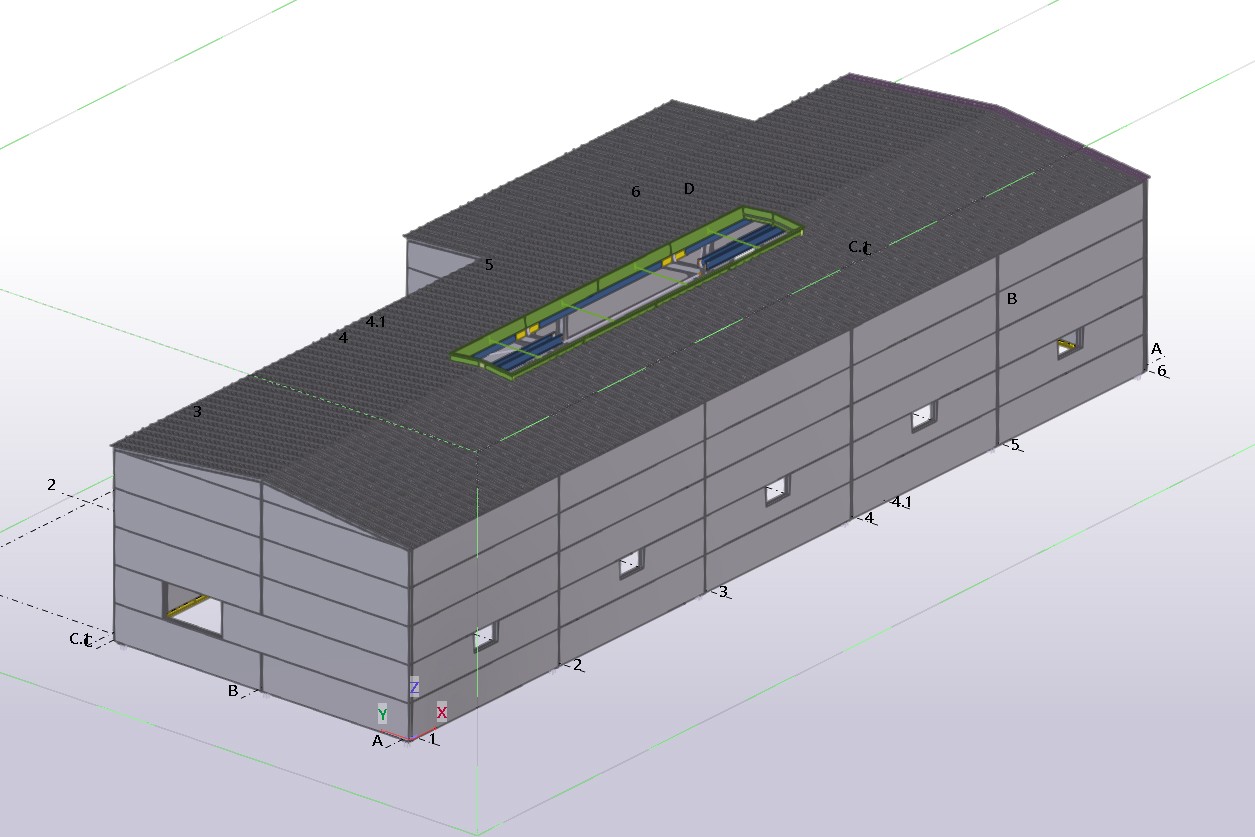1255x837 pixels.
Task: Select grid label 2 left of the building
Action: [51, 485]
